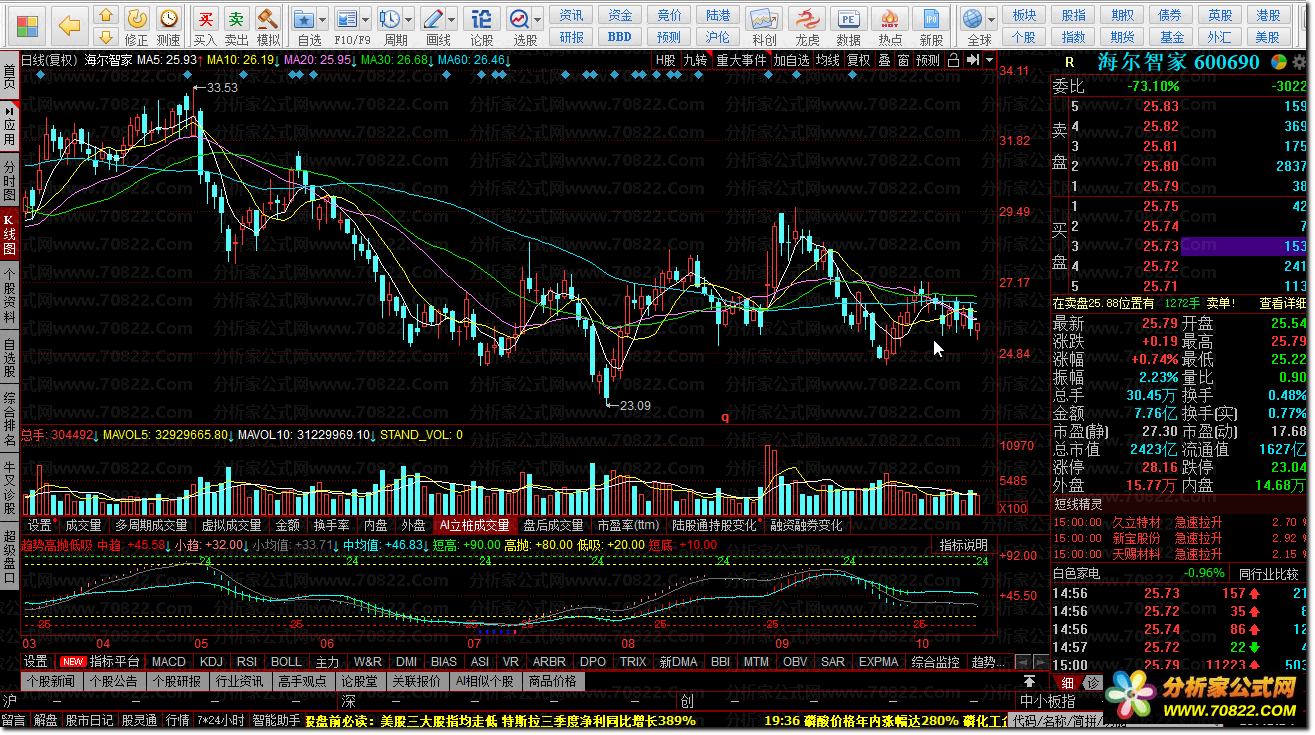Toggle 重大事件 major events markers
Screen dimensions: 1315x735
[x=741, y=60]
